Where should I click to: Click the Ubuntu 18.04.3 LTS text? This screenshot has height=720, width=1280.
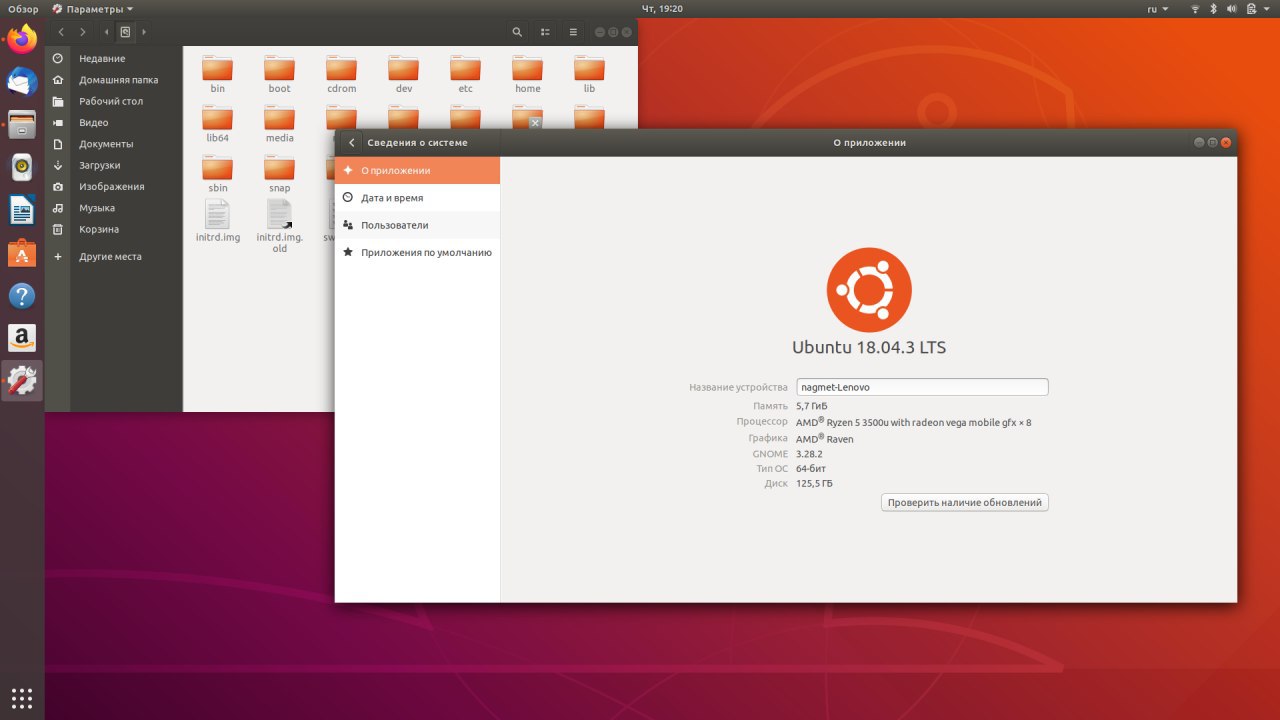pyautogui.click(x=869, y=348)
